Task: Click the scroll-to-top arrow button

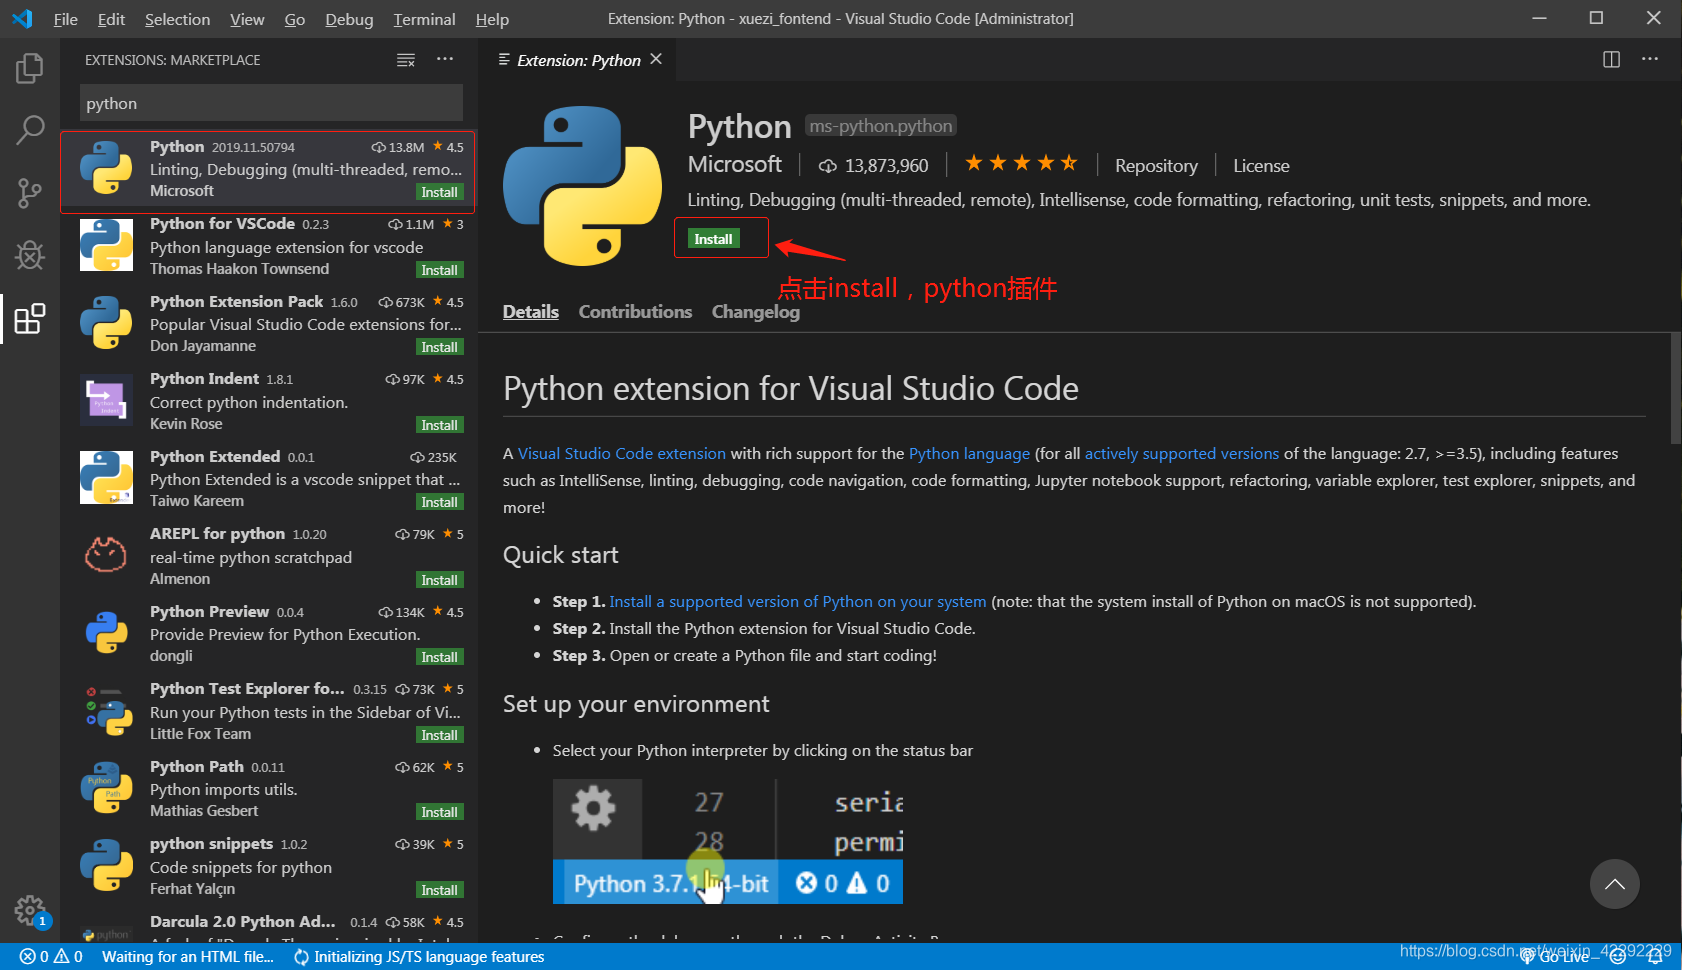Action: pyautogui.click(x=1614, y=884)
